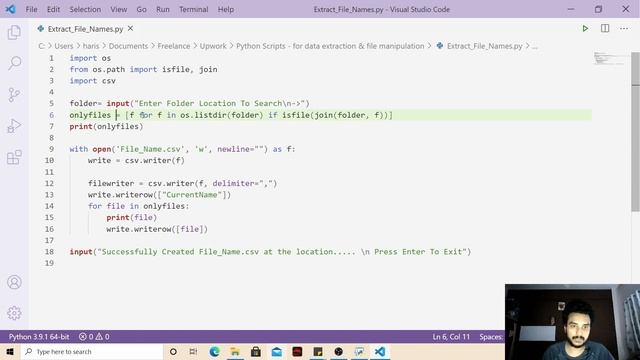The height and width of the screenshot is (360, 640).
Task: Click the editor vertical scrollbar
Action: click(635, 131)
